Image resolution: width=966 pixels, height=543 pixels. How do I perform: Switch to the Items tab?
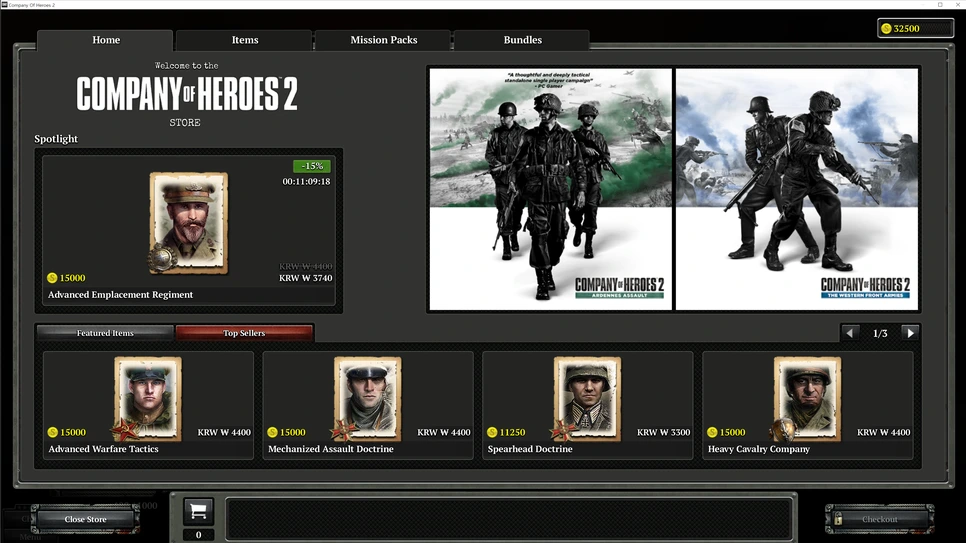245,40
